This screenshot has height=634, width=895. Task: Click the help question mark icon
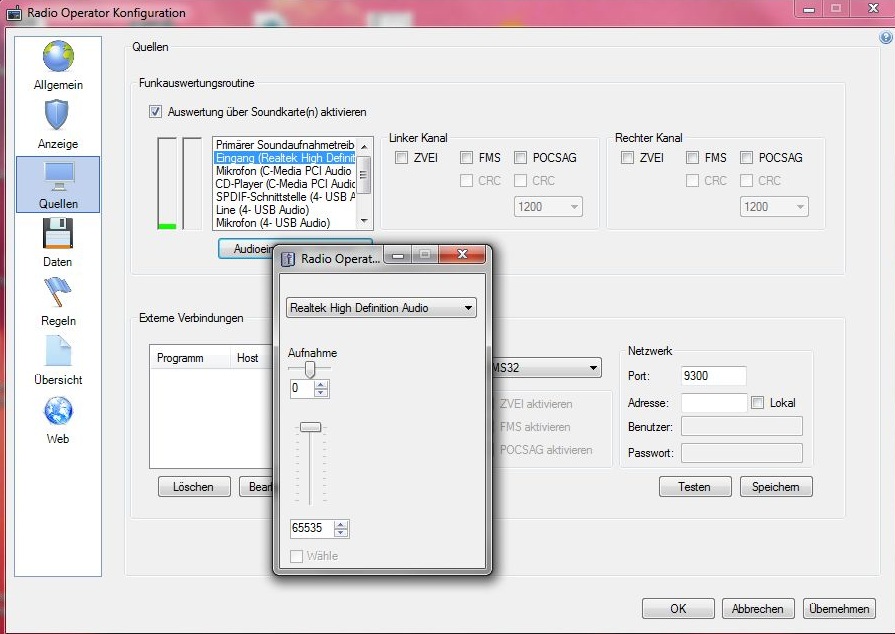point(885,37)
